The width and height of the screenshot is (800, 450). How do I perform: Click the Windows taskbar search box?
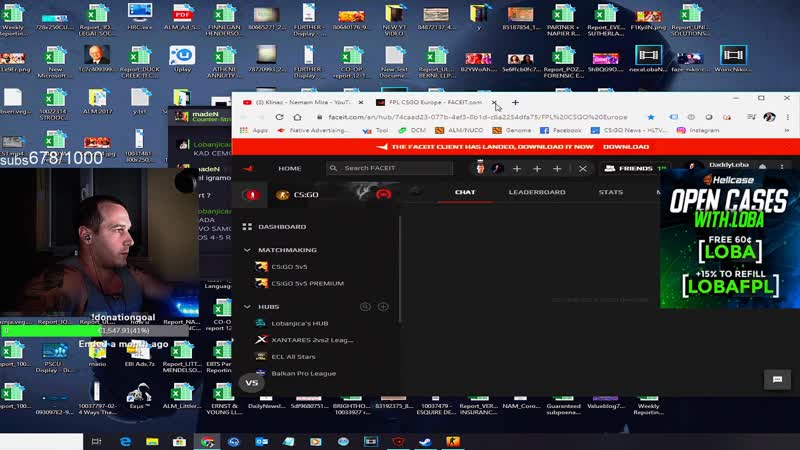(x=41, y=442)
